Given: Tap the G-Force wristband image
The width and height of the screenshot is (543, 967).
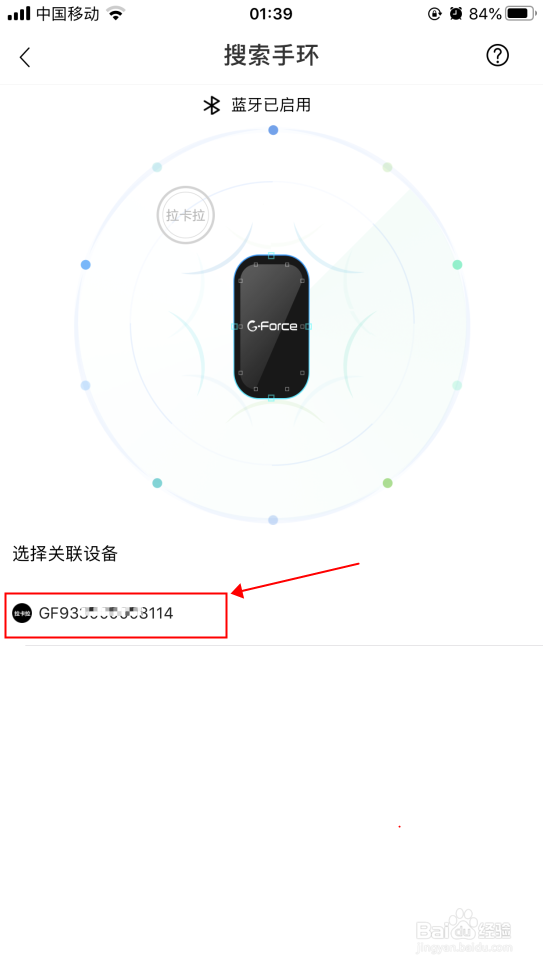Looking at the screenshot, I should (x=272, y=326).
